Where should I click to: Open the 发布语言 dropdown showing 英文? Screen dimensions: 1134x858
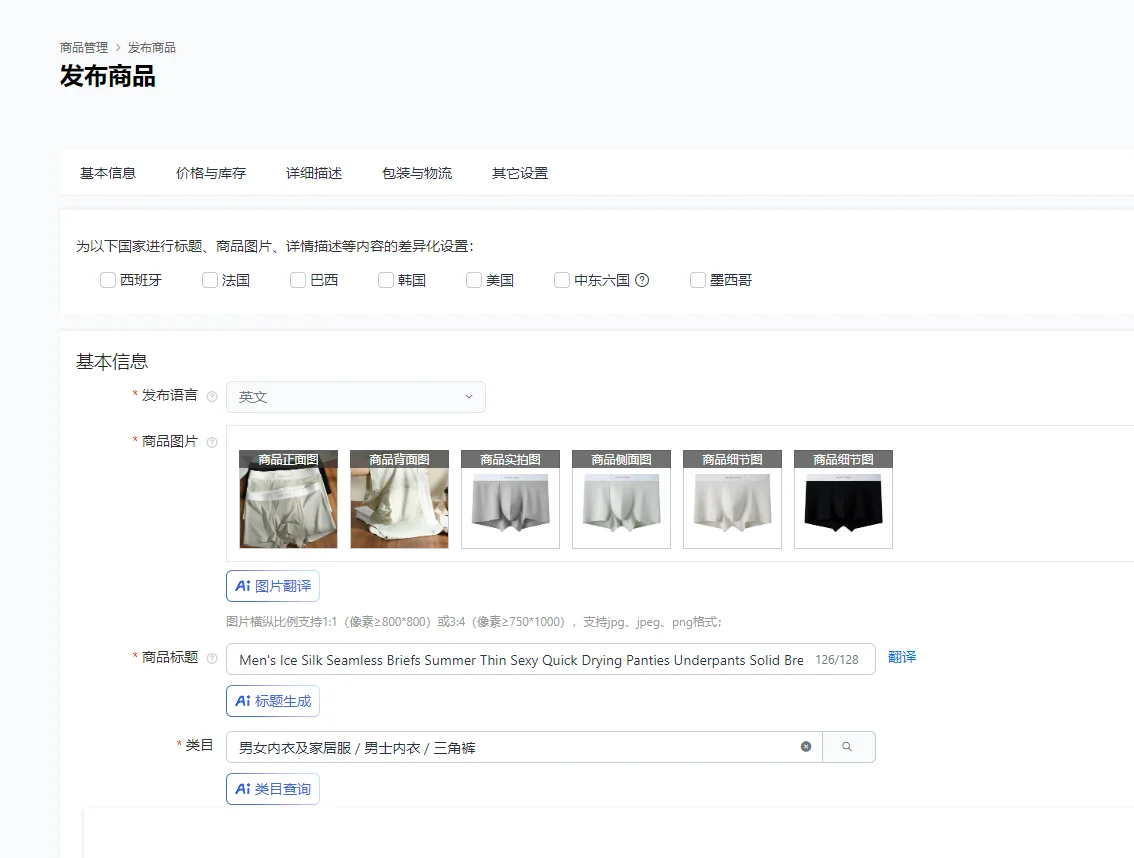point(356,397)
